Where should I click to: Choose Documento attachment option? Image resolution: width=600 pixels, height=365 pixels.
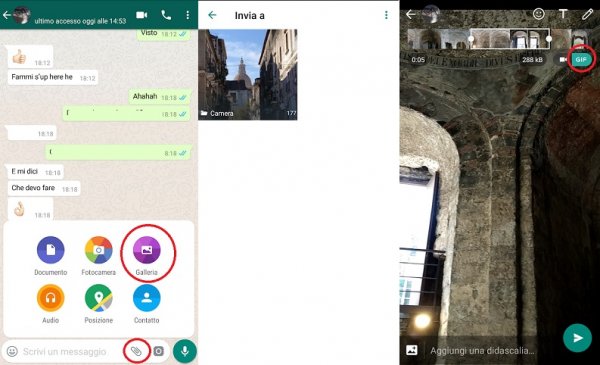coord(51,256)
